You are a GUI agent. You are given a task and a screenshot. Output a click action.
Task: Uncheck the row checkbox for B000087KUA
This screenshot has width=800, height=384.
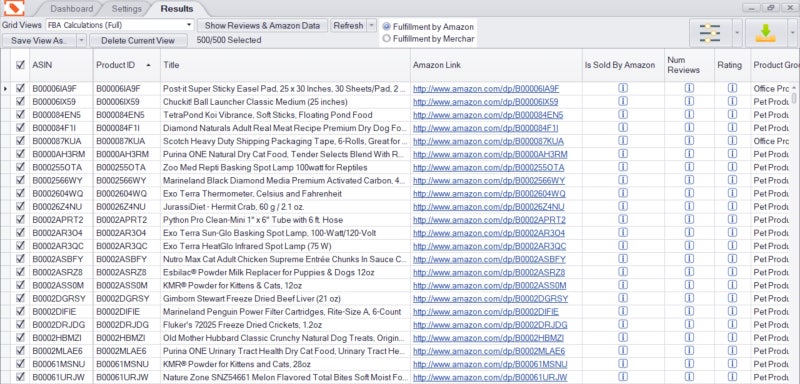pyautogui.click(x=20, y=141)
